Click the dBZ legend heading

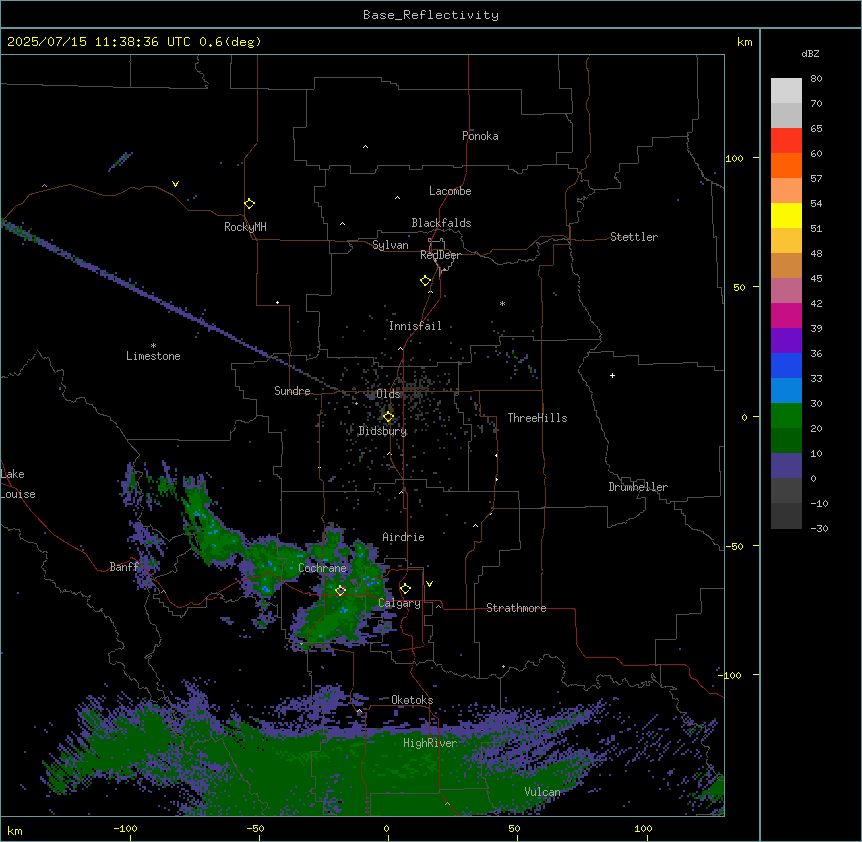(810, 53)
